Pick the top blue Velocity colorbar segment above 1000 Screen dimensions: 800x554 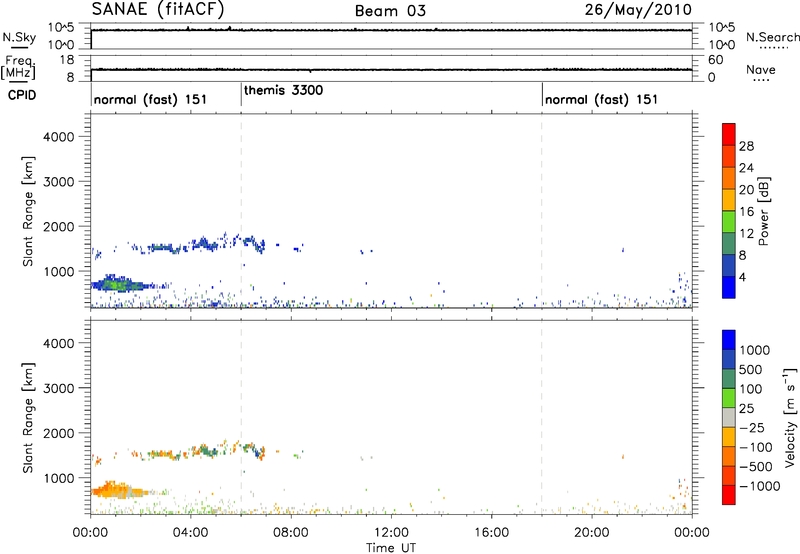point(729,340)
